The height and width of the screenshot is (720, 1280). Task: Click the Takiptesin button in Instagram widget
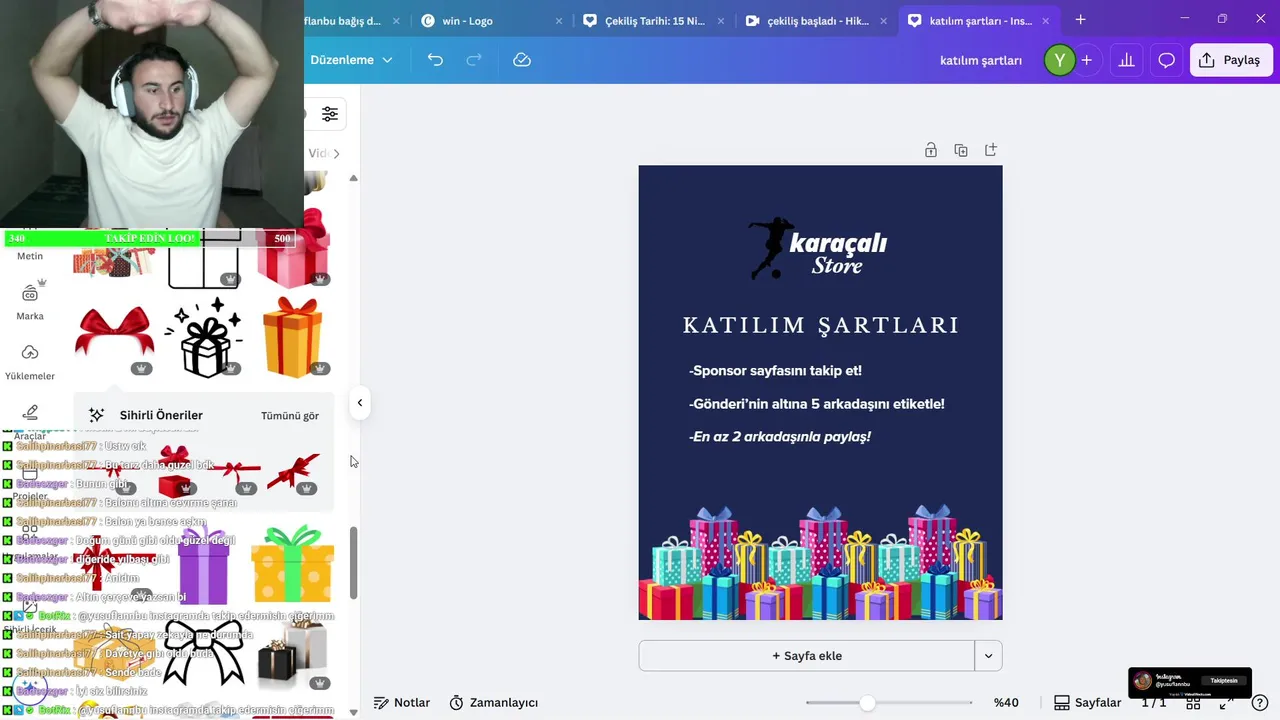coord(1224,681)
